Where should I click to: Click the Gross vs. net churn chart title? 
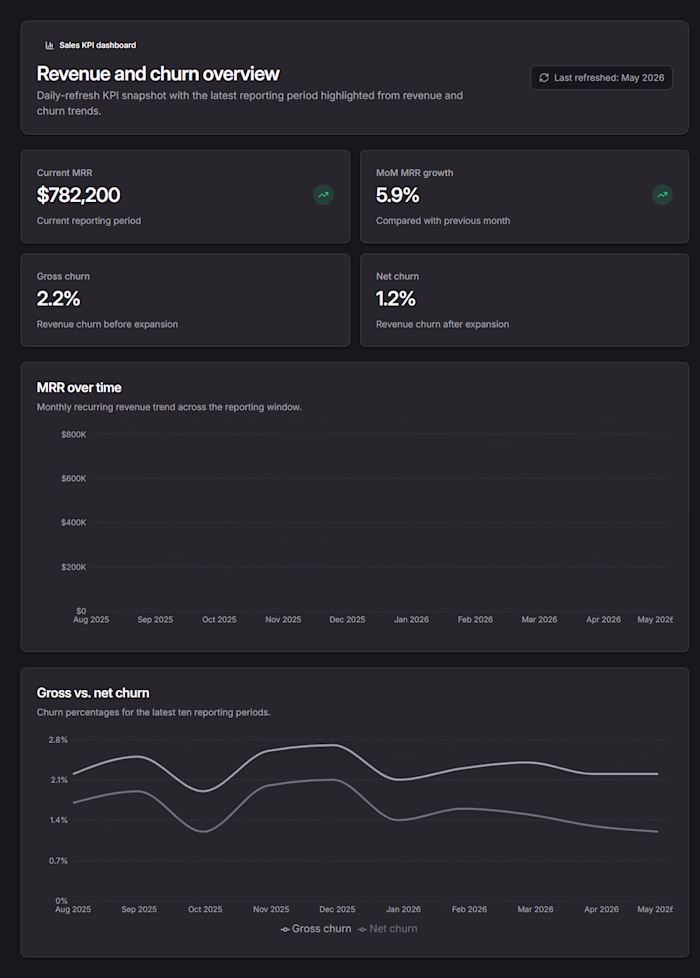click(93, 693)
